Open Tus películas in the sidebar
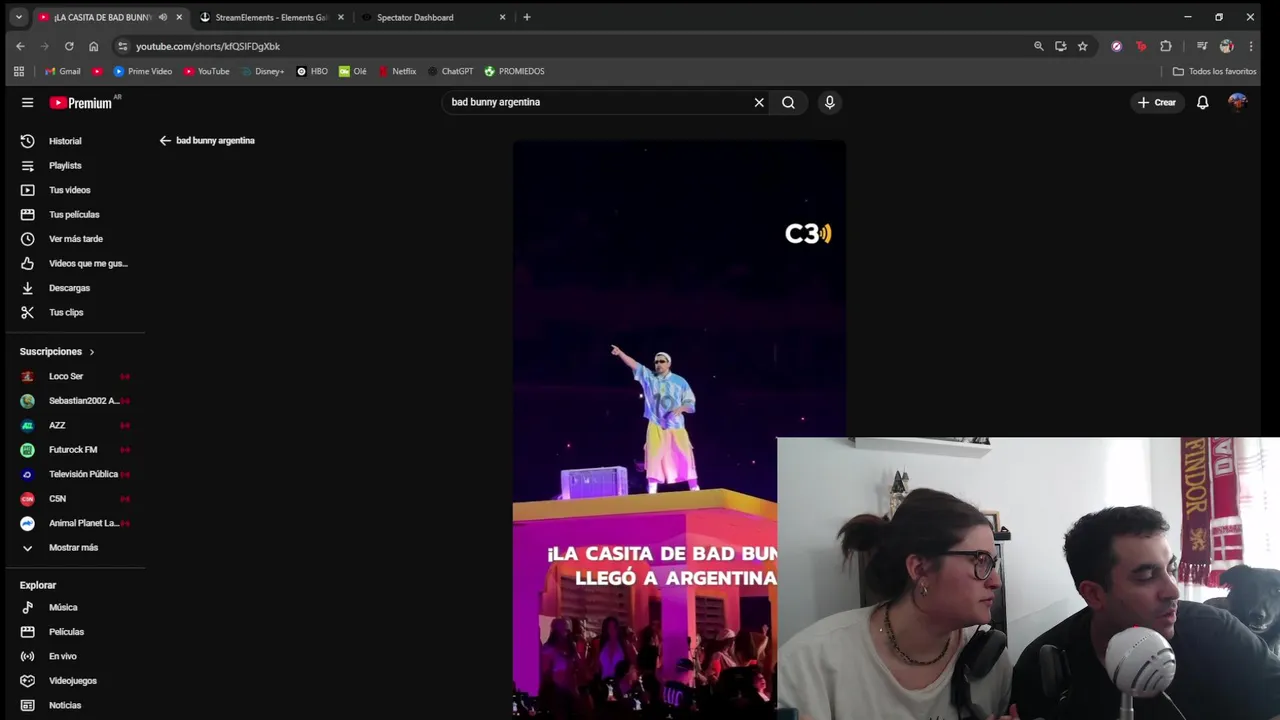The width and height of the screenshot is (1280, 720). [72, 215]
